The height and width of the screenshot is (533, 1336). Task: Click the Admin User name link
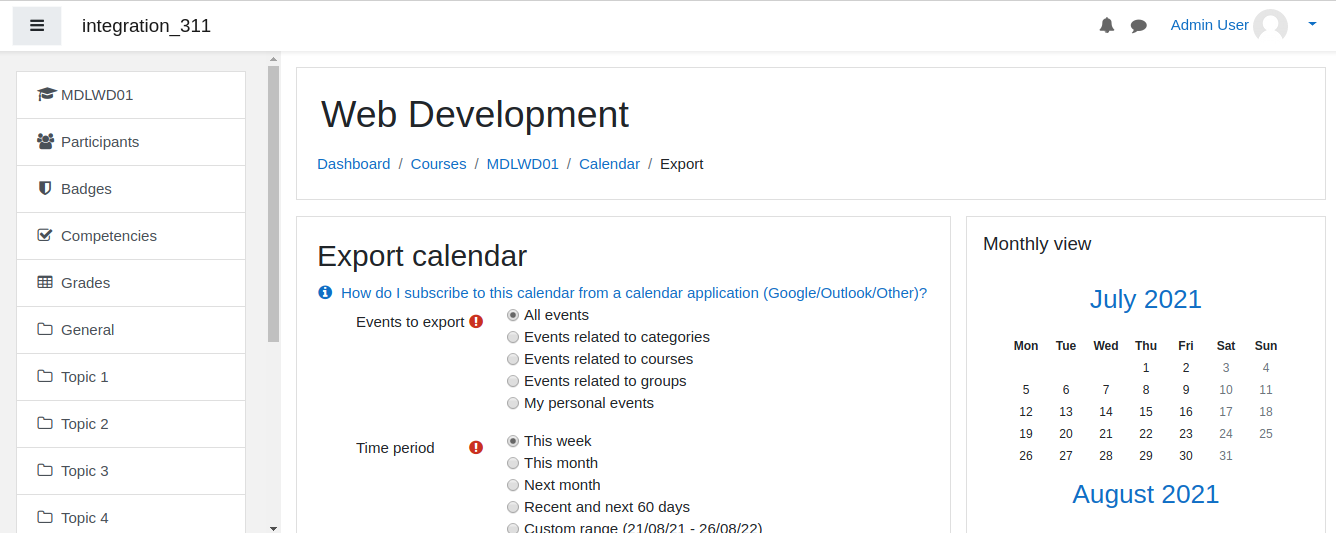(1210, 25)
